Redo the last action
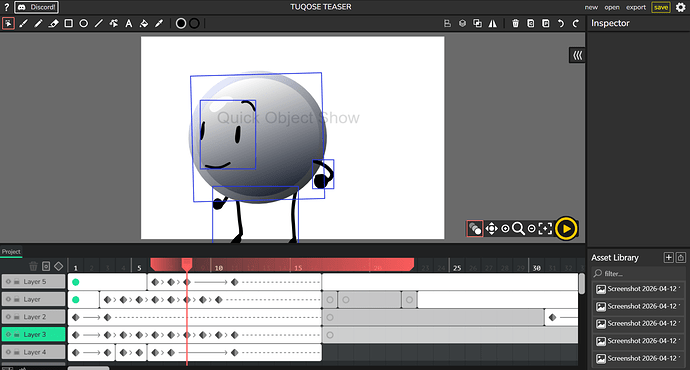The width and height of the screenshot is (690, 370). coord(576,23)
